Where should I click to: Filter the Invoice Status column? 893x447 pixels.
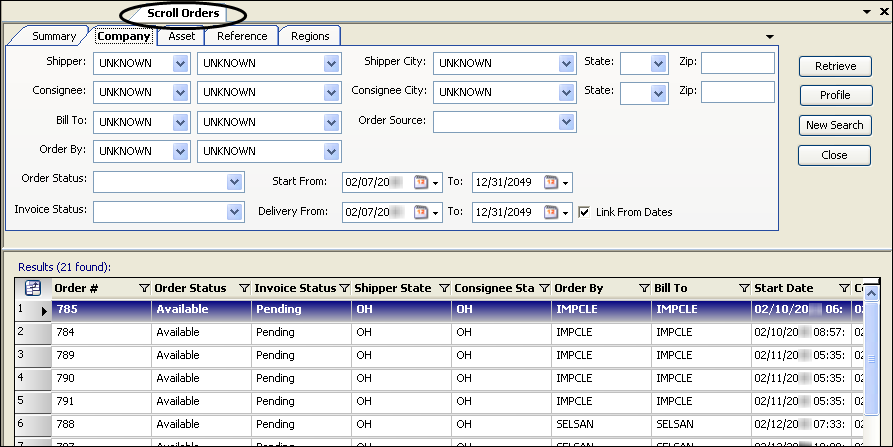coord(345,288)
